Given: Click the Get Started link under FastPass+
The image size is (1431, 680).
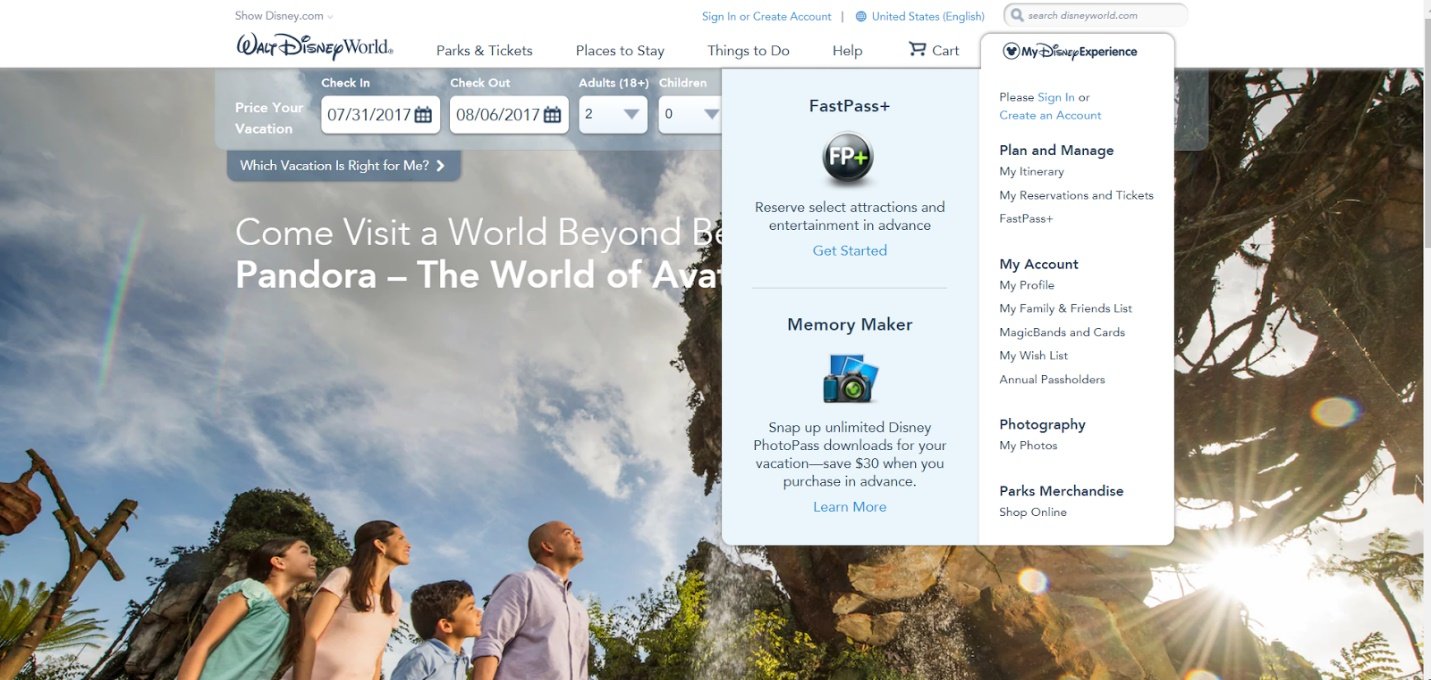Looking at the screenshot, I should click(849, 250).
